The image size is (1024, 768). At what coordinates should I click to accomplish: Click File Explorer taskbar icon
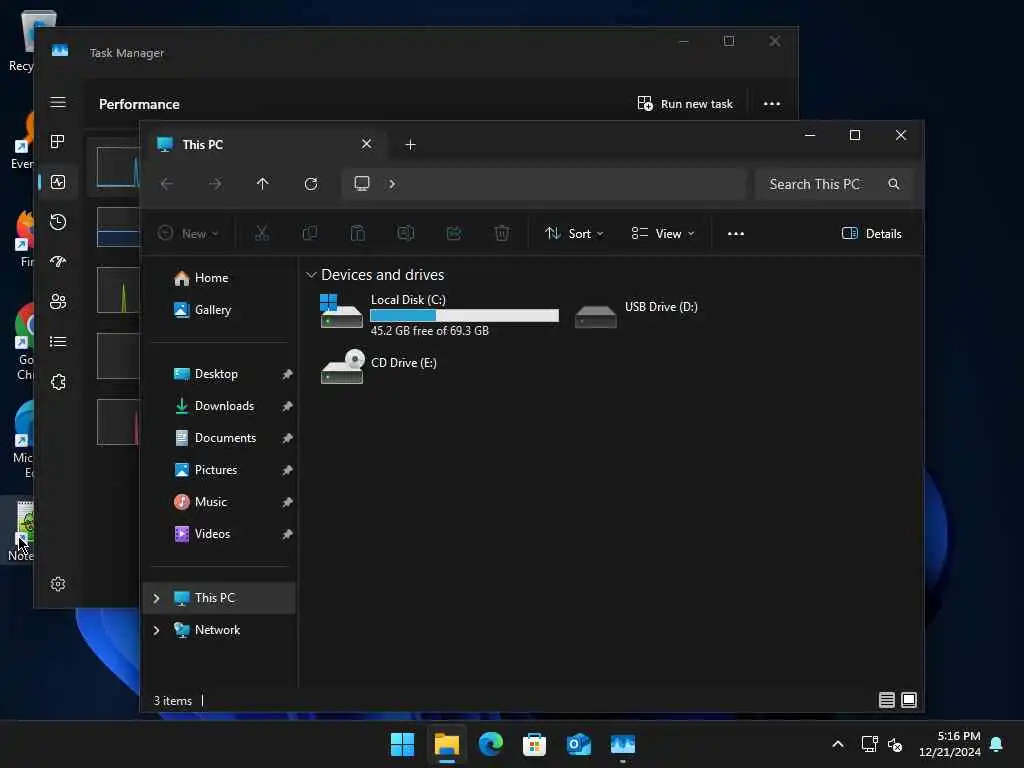tap(447, 744)
